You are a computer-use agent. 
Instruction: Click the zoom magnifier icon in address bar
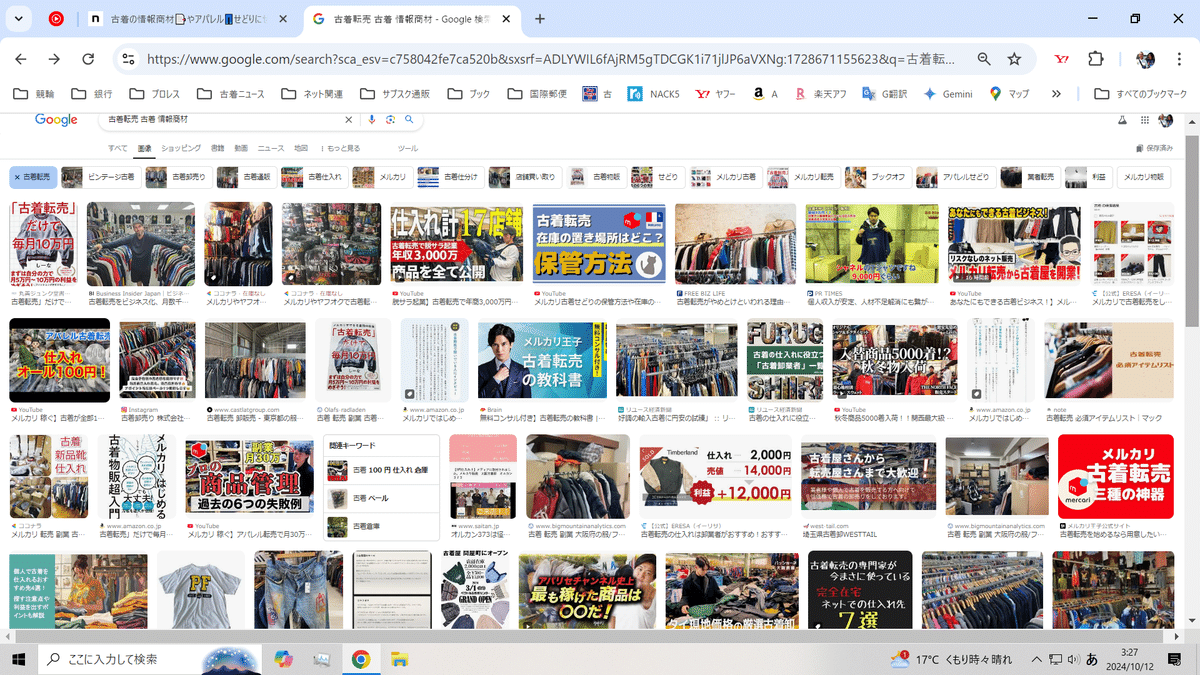tap(984, 59)
